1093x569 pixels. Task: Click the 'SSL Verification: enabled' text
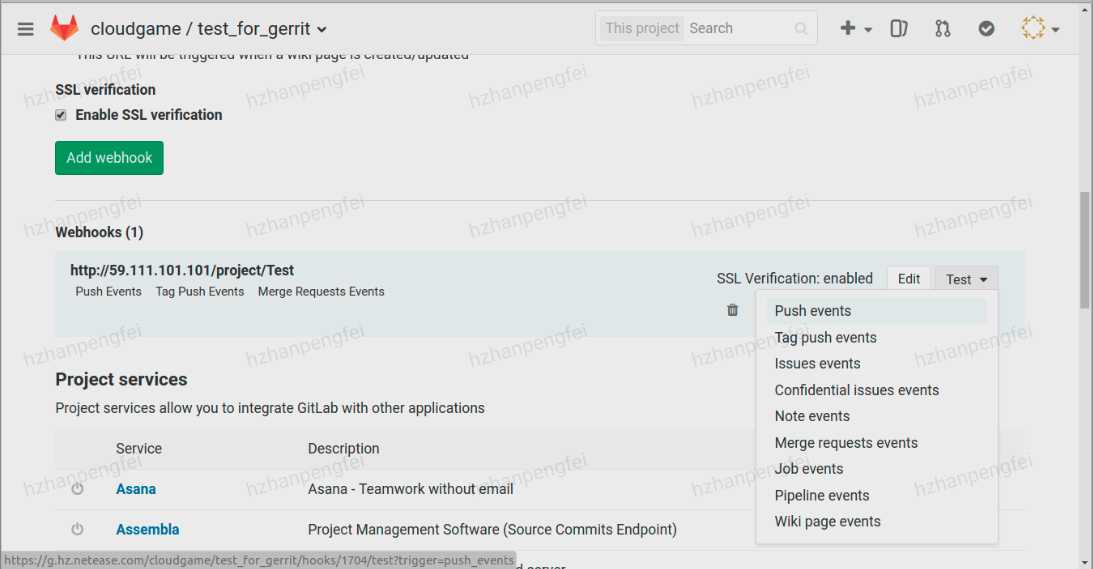click(x=795, y=279)
